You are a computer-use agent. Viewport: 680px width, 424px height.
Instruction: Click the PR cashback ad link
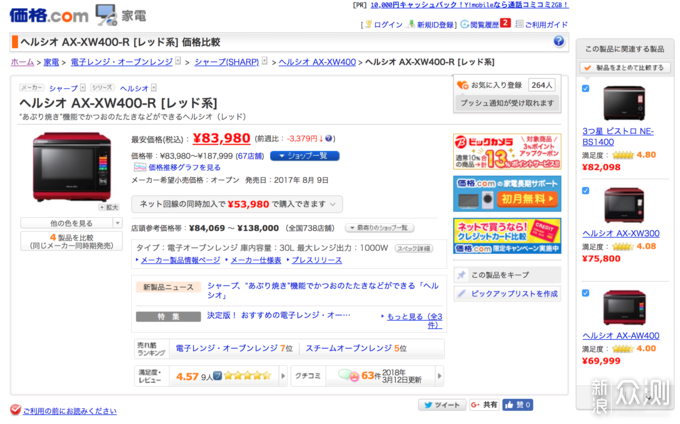click(x=469, y=5)
